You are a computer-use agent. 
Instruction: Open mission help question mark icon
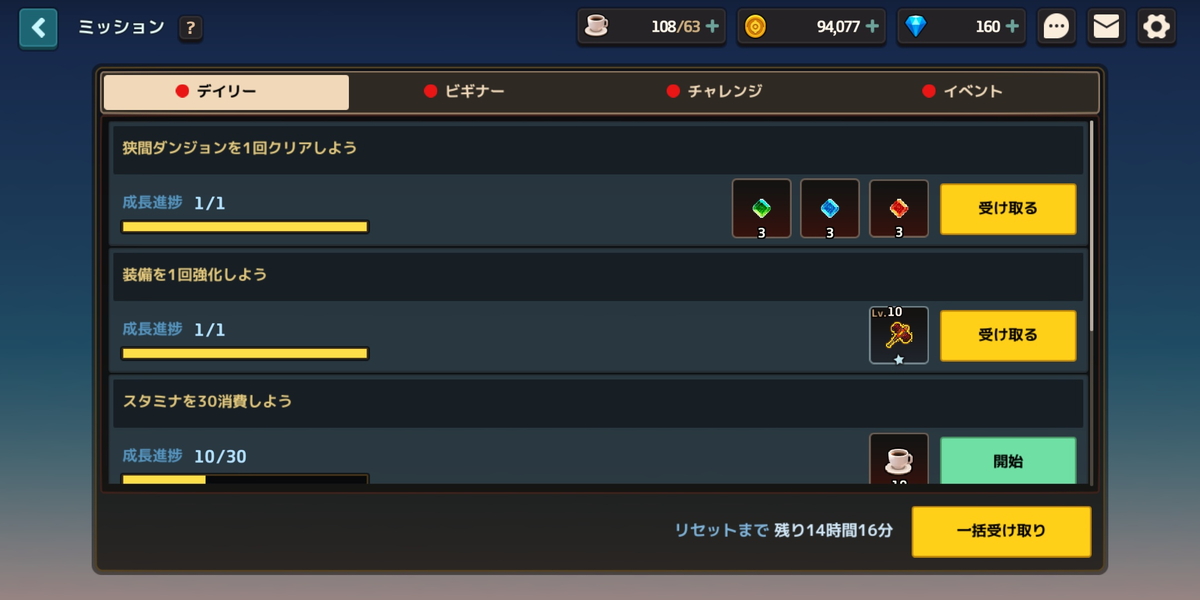190,28
